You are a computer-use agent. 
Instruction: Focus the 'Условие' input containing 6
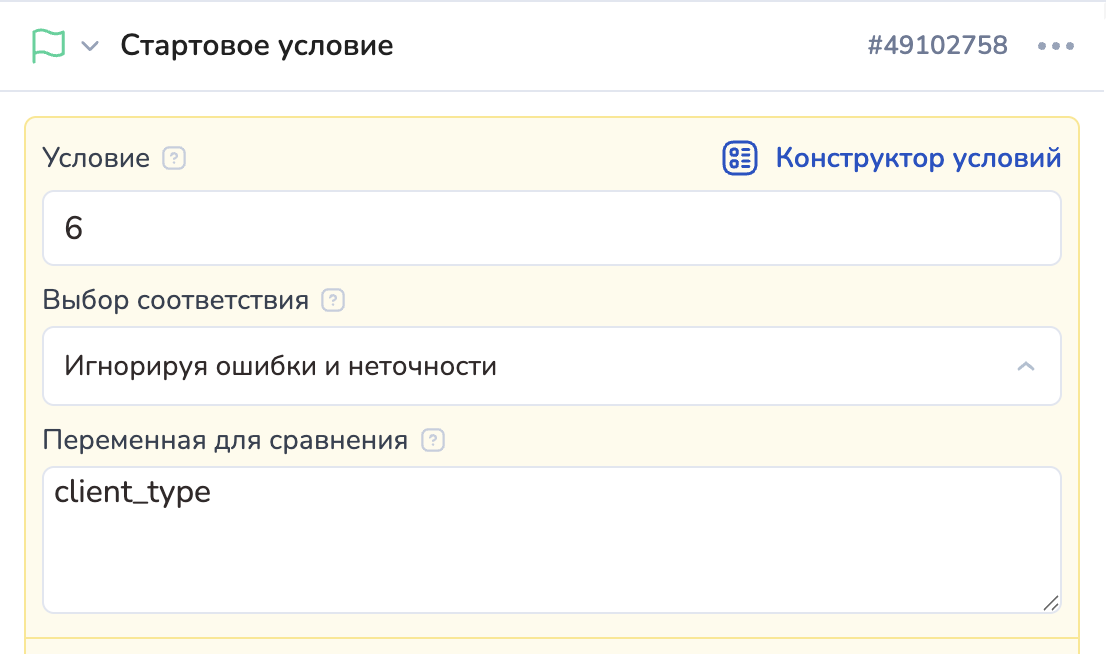pos(552,228)
